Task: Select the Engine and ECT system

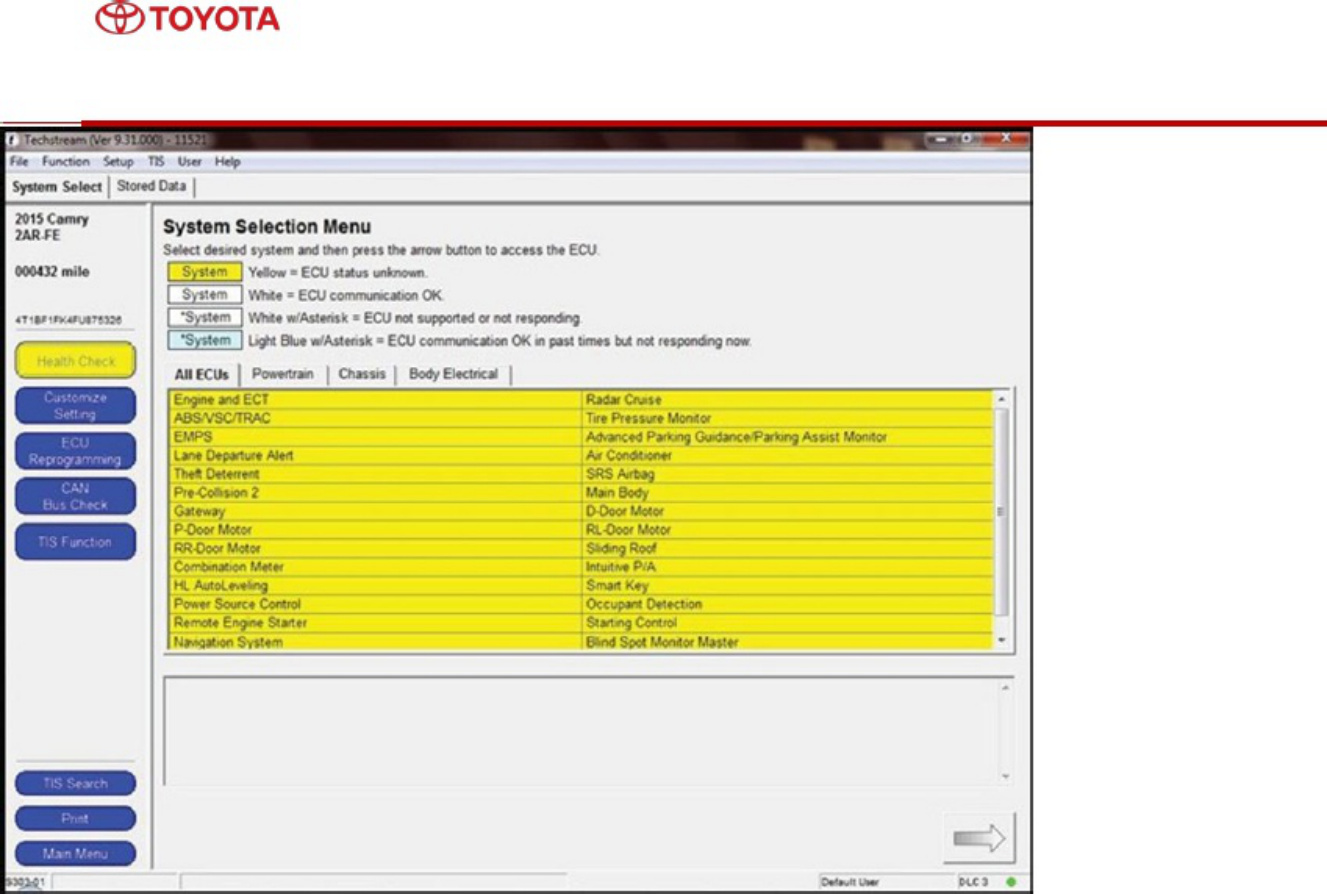Action: pyautogui.click(x=375, y=399)
